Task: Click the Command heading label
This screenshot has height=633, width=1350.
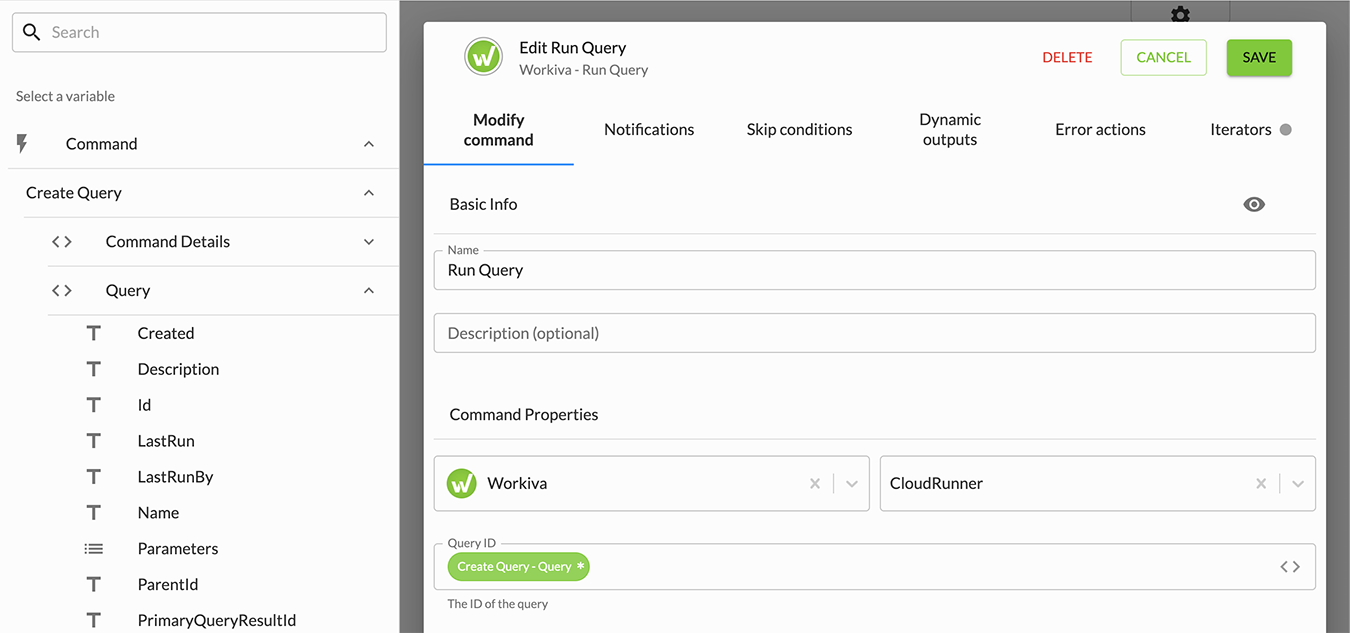Action: point(102,144)
